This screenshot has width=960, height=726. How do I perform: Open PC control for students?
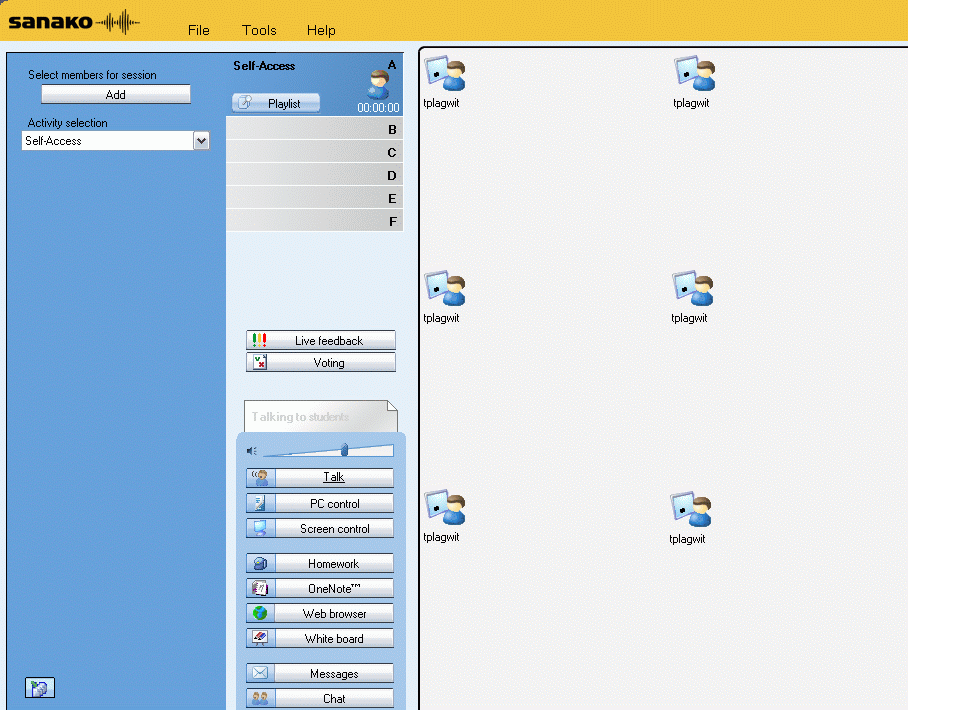(320, 504)
